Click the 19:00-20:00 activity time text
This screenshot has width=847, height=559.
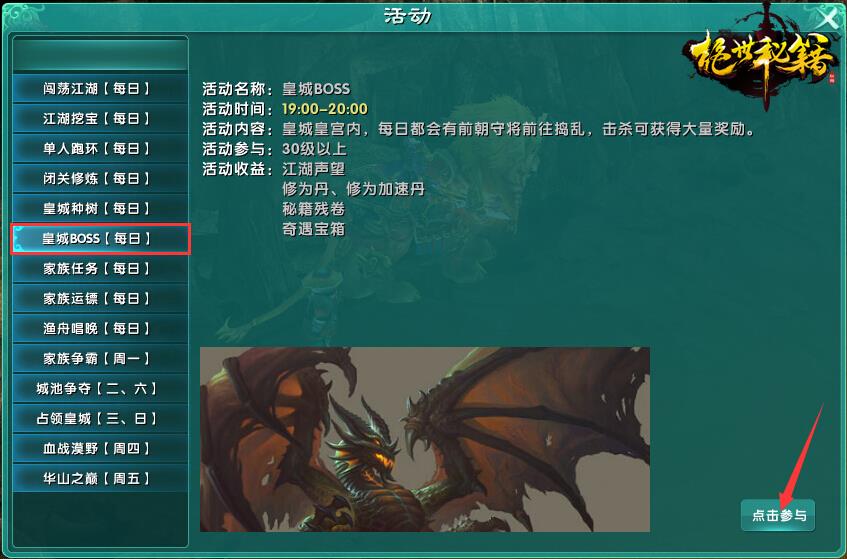pyautogui.click(x=325, y=109)
